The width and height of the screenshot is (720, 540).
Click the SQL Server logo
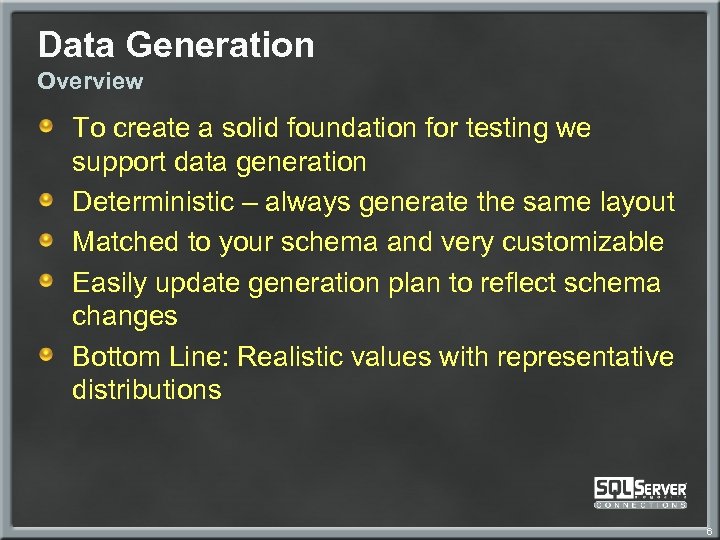(x=640, y=488)
